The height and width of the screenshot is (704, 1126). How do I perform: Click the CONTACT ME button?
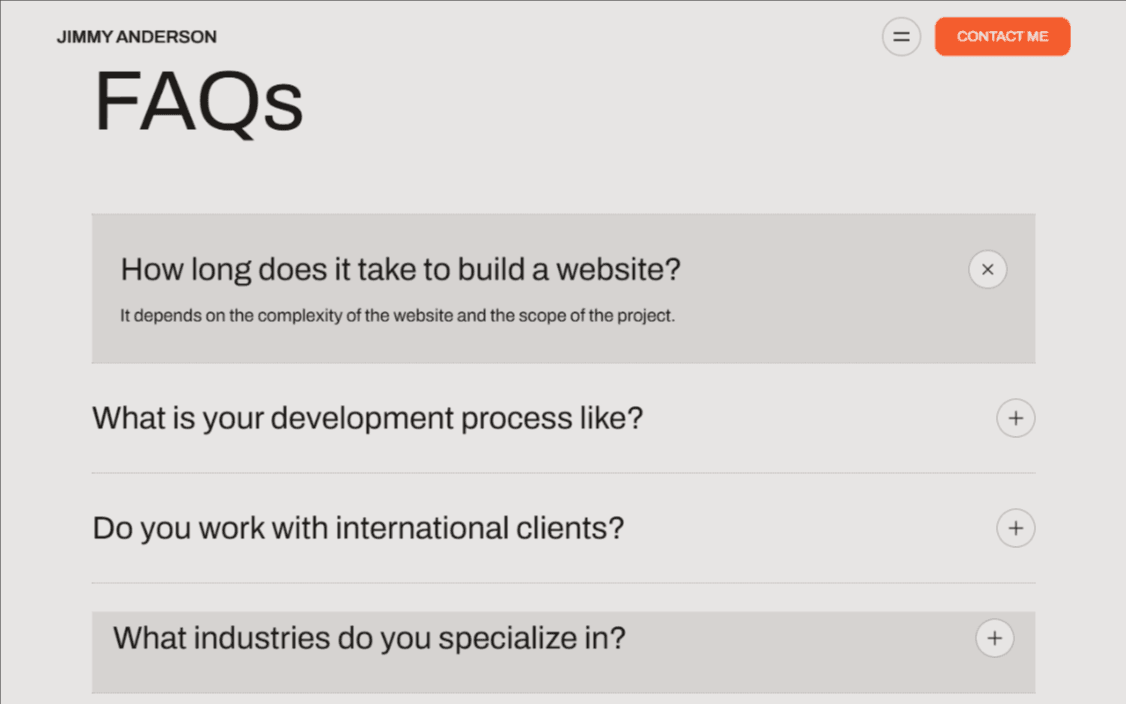pos(1002,36)
